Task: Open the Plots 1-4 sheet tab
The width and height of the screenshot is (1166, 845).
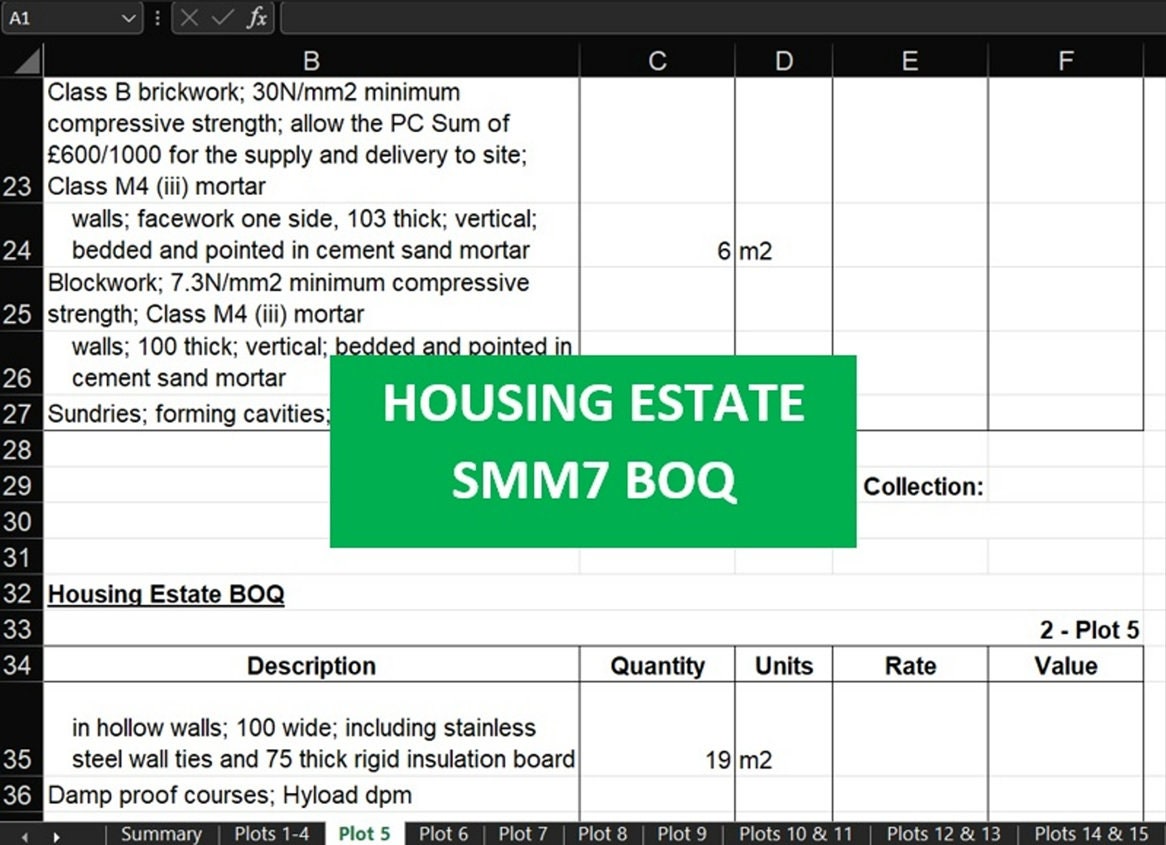Action: click(x=271, y=833)
